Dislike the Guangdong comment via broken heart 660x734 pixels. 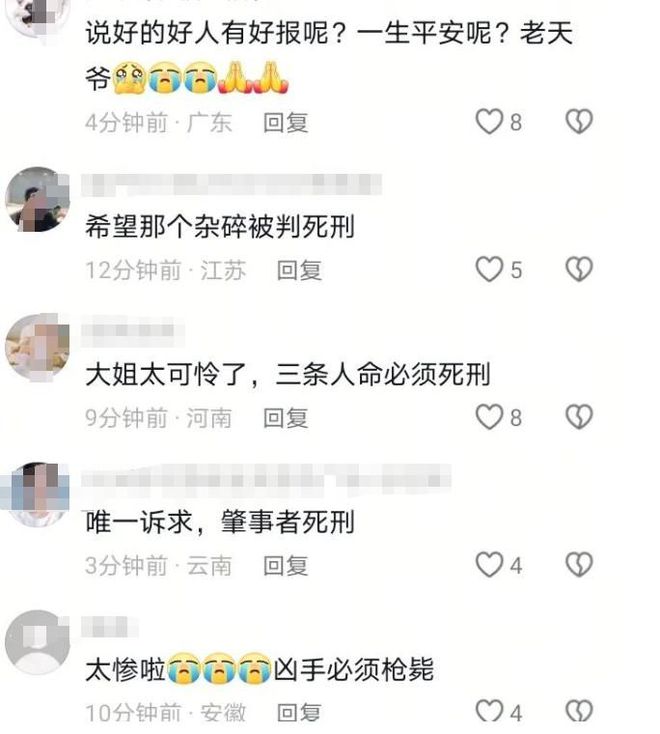point(579,122)
